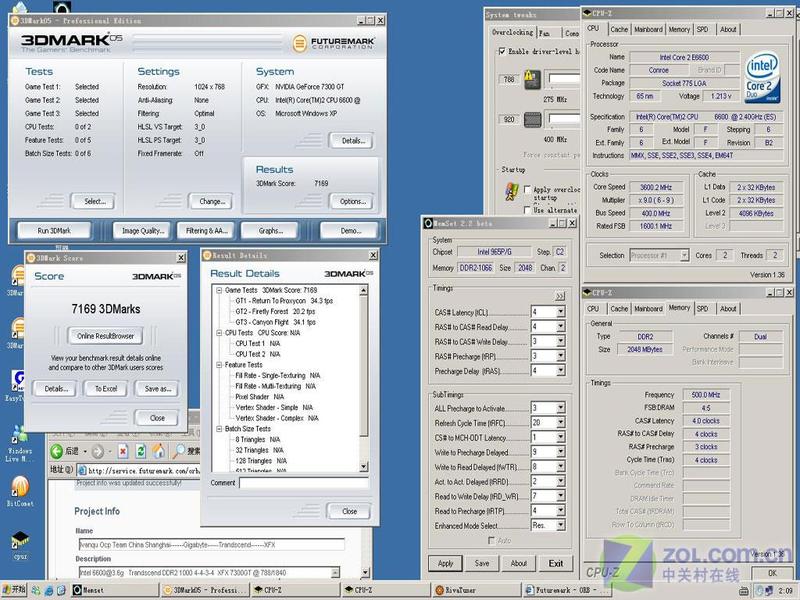Image resolution: width=800 pixels, height=600 pixels.
Task: Click the Show Desktop quick launch icon
Action: [x=61, y=590]
